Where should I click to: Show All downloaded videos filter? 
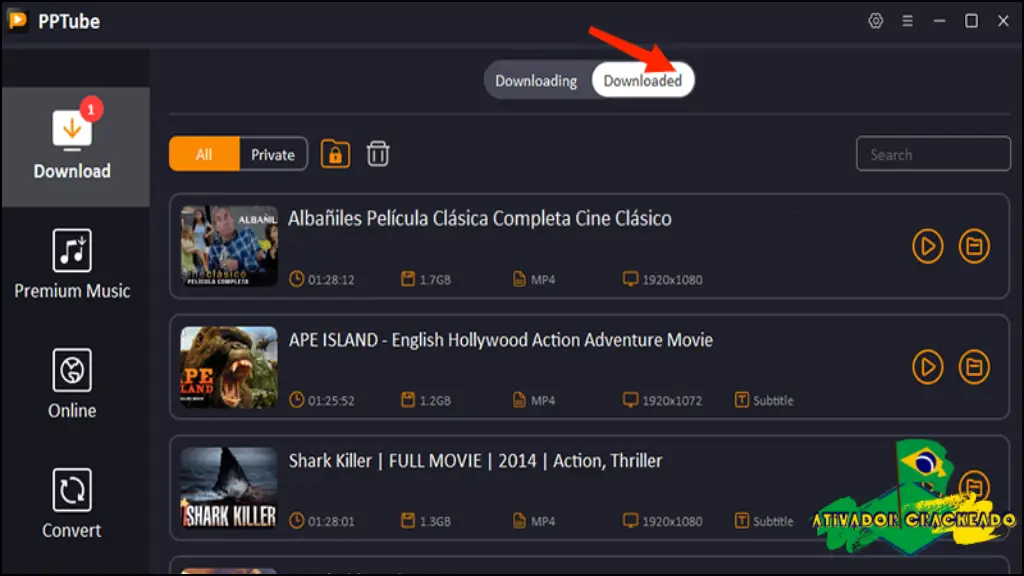click(x=204, y=154)
